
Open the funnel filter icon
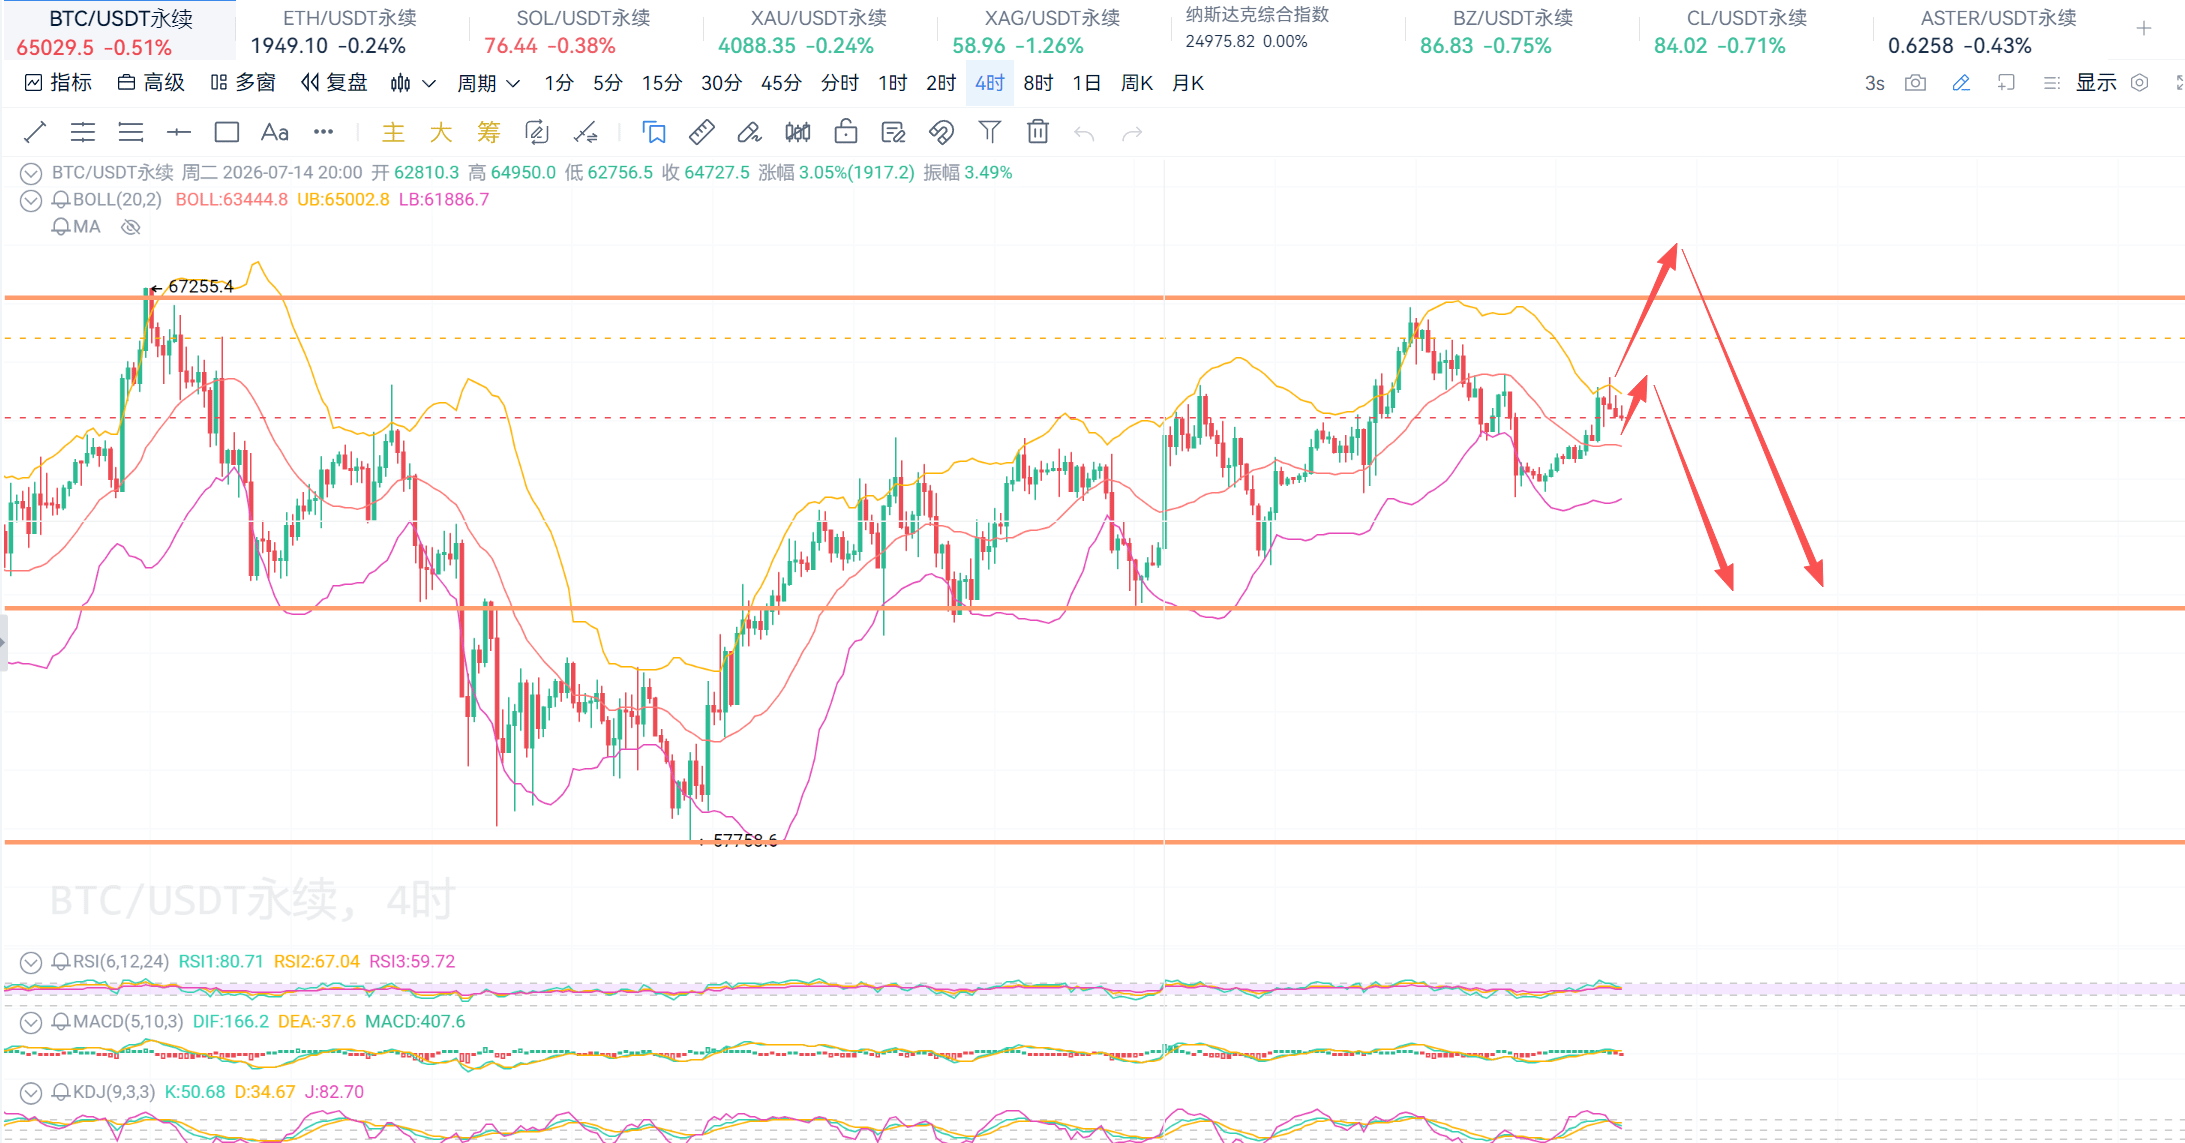point(989,132)
